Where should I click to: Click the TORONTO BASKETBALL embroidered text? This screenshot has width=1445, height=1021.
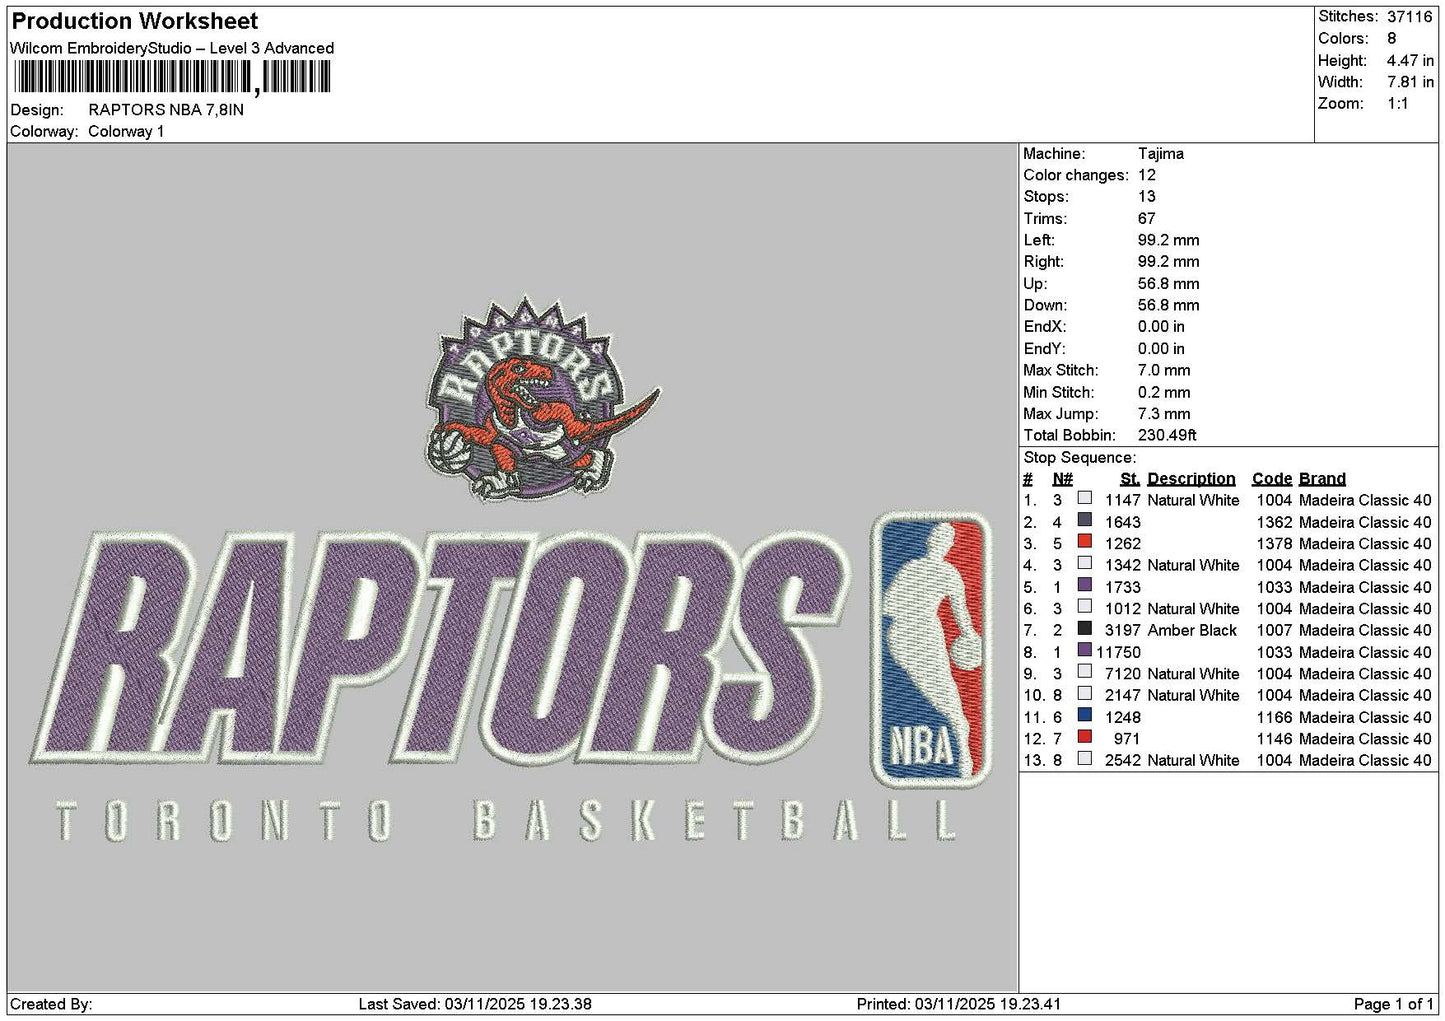(x=507, y=820)
